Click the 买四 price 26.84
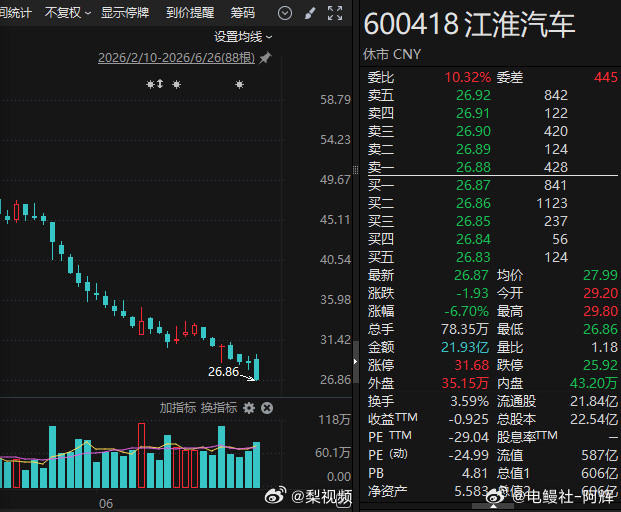 473,239
